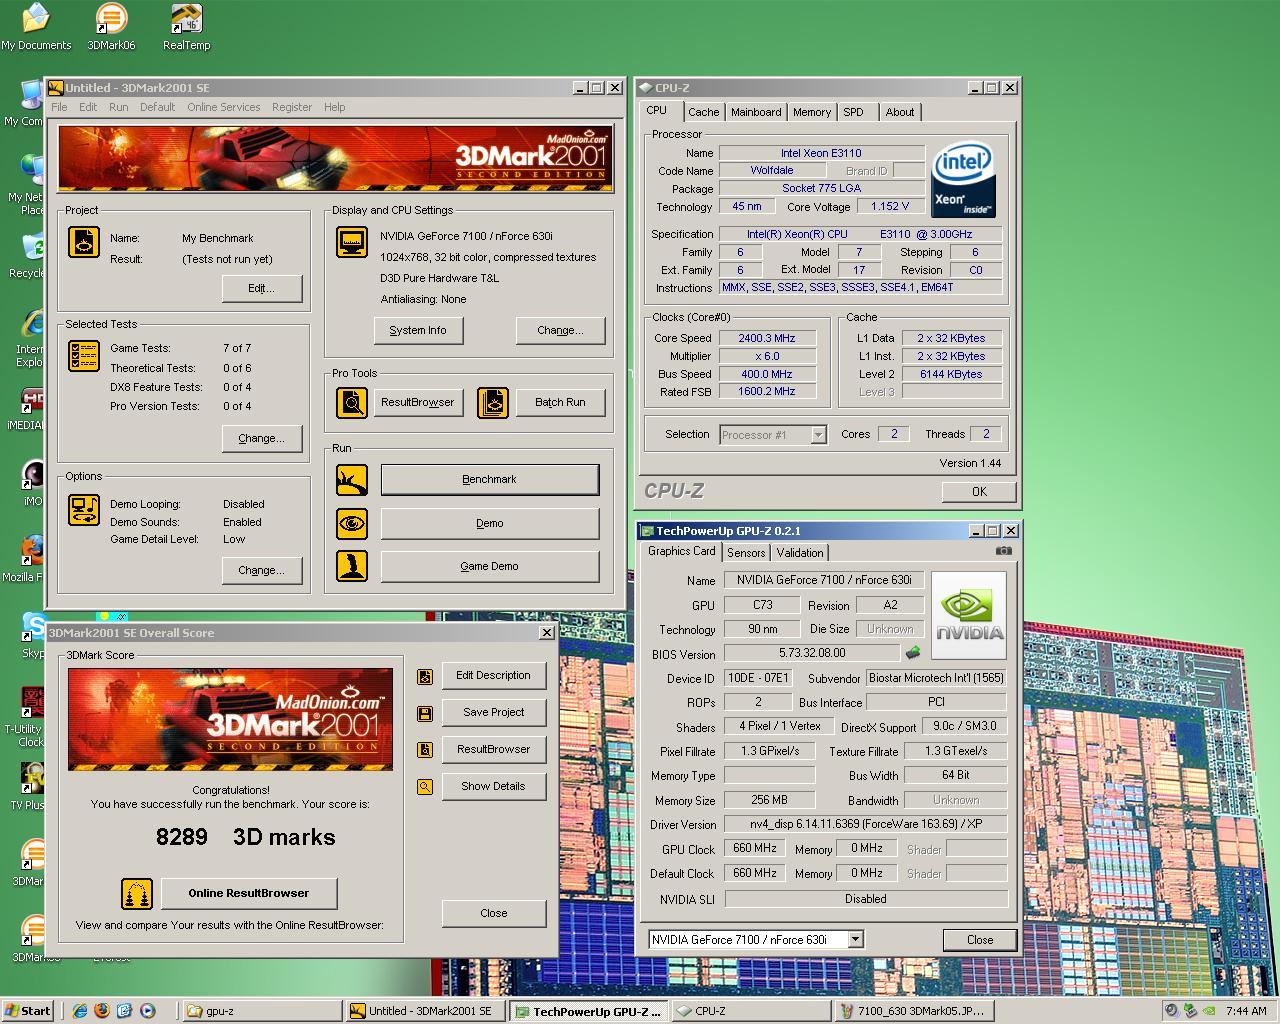The height and width of the screenshot is (1024, 1280).
Task: Click the GPU-Z screenshot camera icon
Action: click(1004, 551)
